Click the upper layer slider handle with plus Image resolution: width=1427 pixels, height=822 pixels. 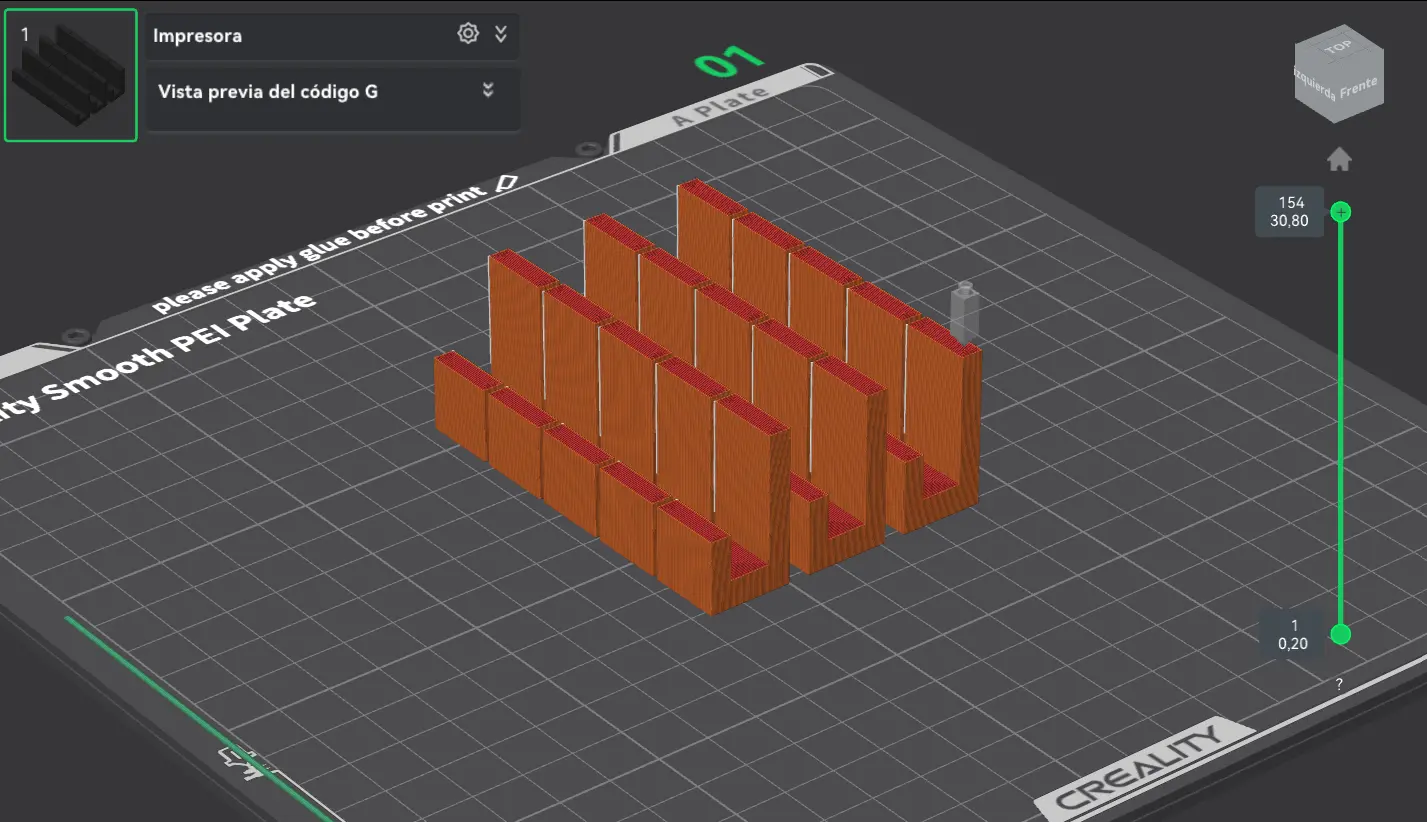click(1341, 212)
